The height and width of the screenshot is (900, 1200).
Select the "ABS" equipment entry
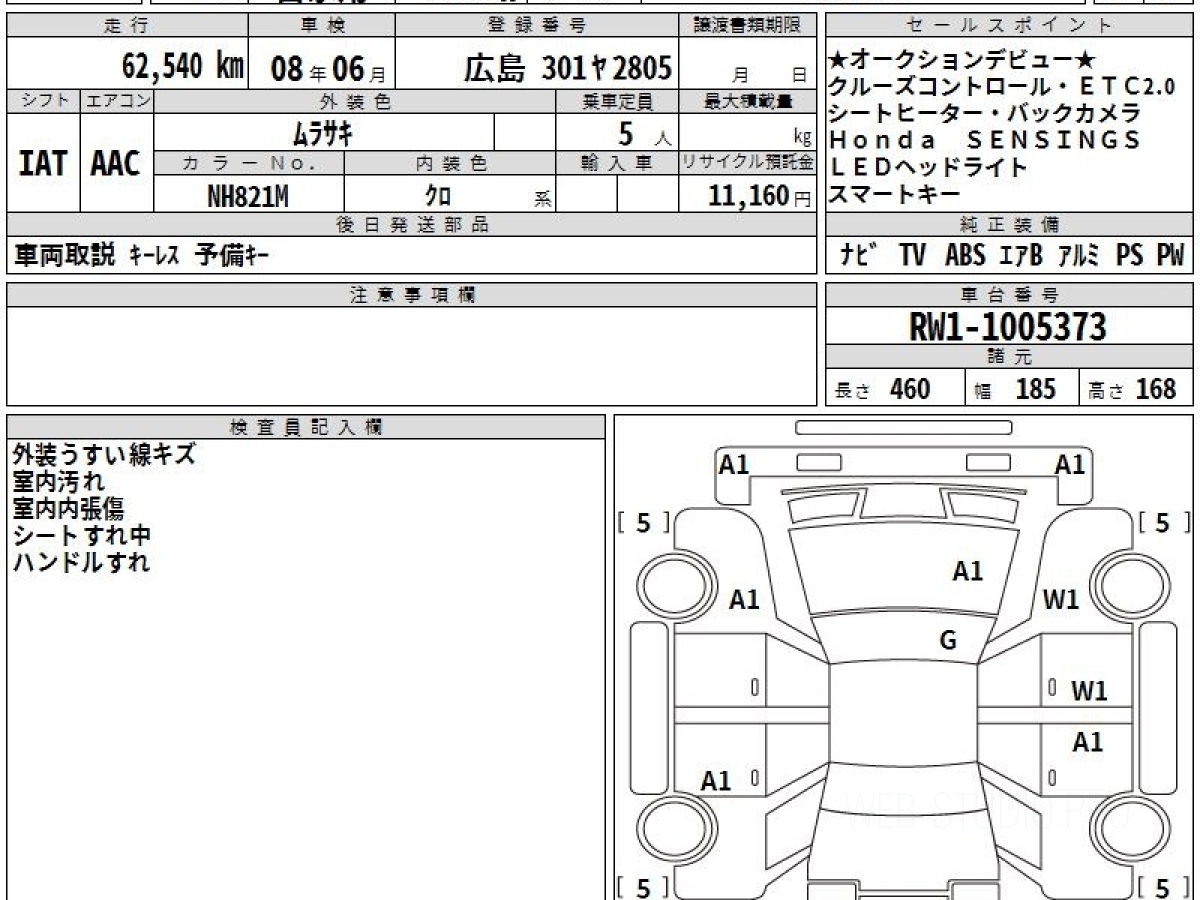click(965, 256)
